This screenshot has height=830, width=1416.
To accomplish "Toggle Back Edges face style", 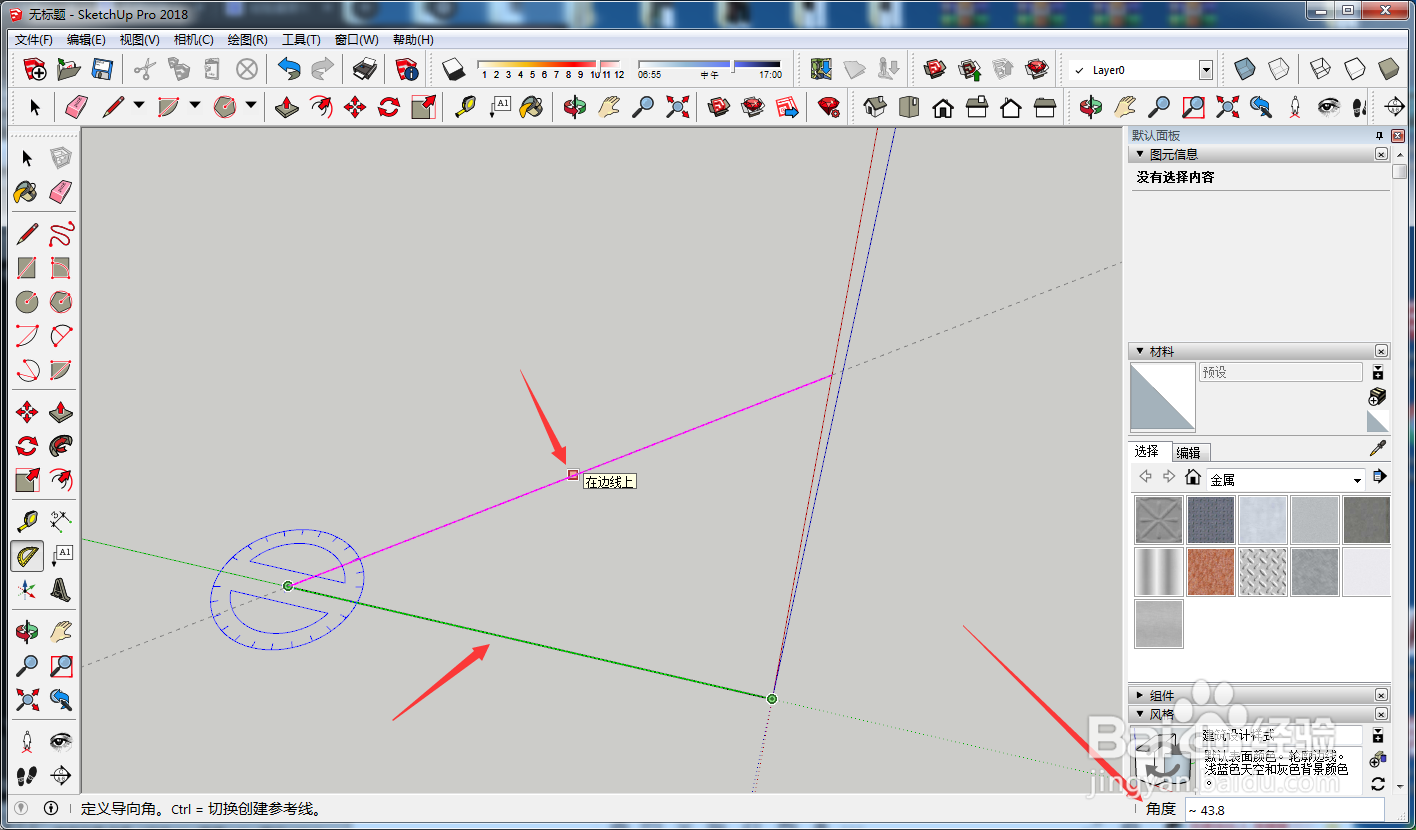I will click(1278, 69).
